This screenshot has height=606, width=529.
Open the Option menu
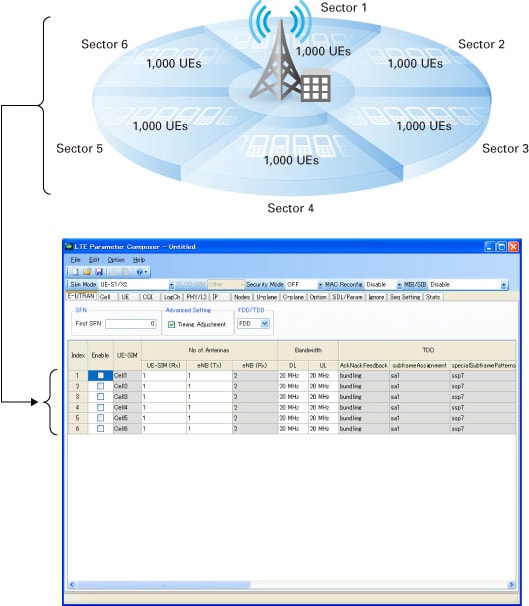[x=116, y=260]
